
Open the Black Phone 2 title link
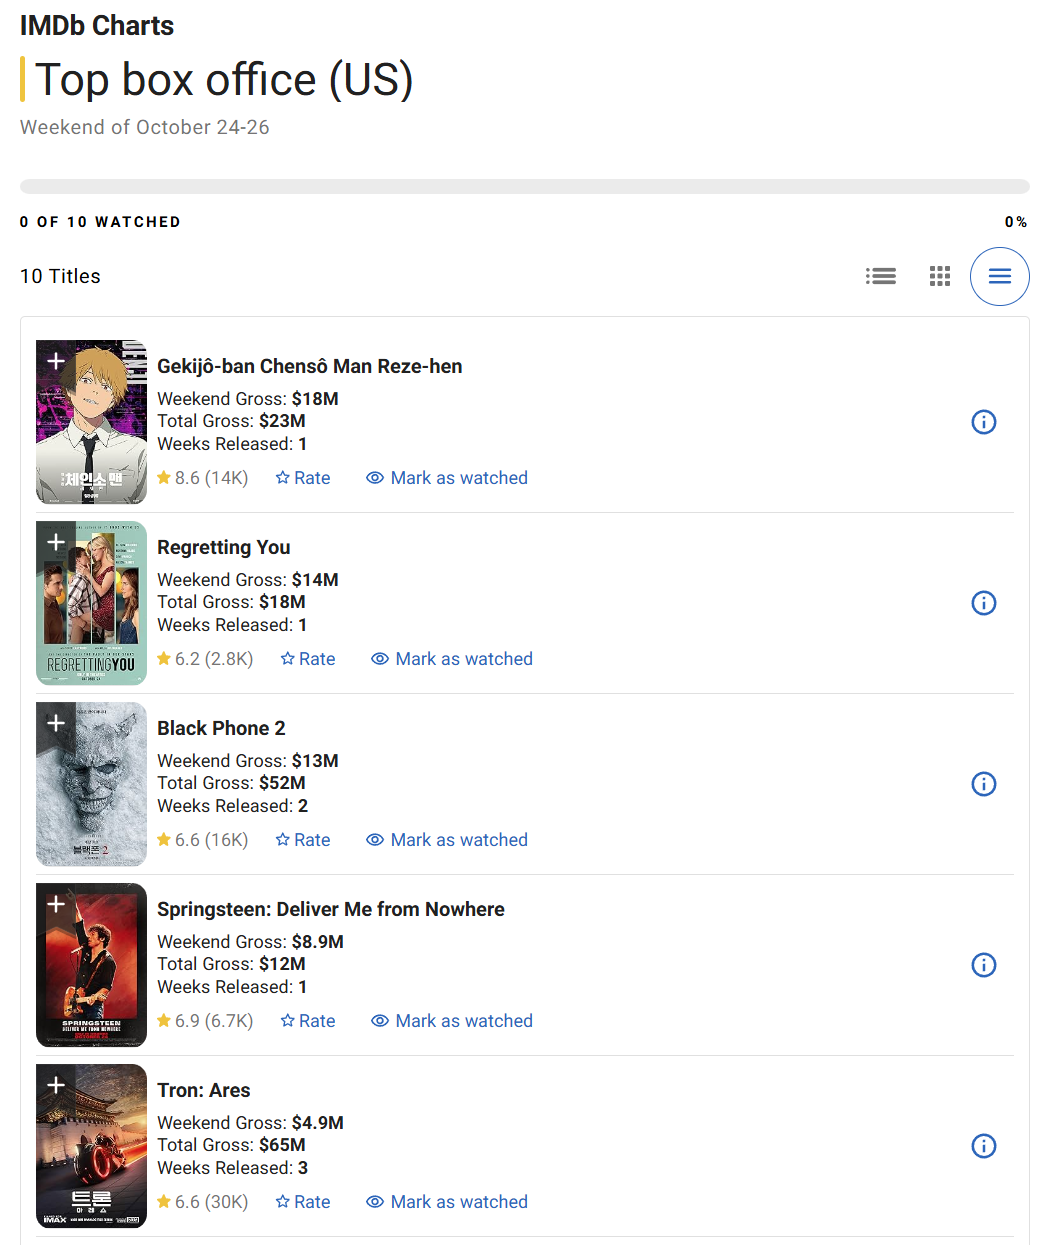coord(221,728)
